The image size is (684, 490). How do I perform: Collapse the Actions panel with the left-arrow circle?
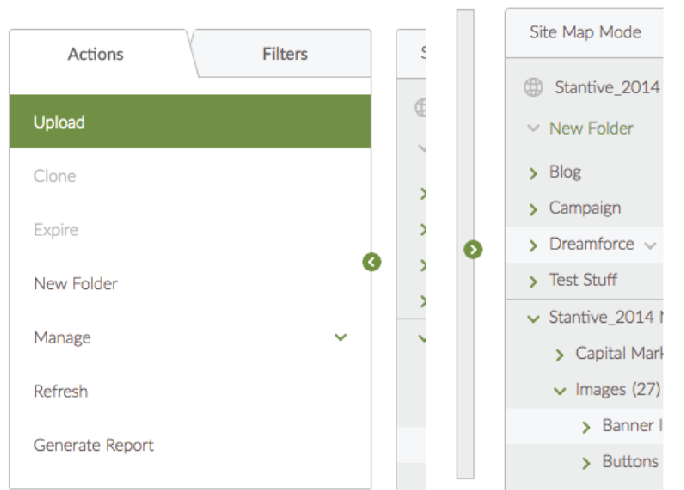coord(372,262)
